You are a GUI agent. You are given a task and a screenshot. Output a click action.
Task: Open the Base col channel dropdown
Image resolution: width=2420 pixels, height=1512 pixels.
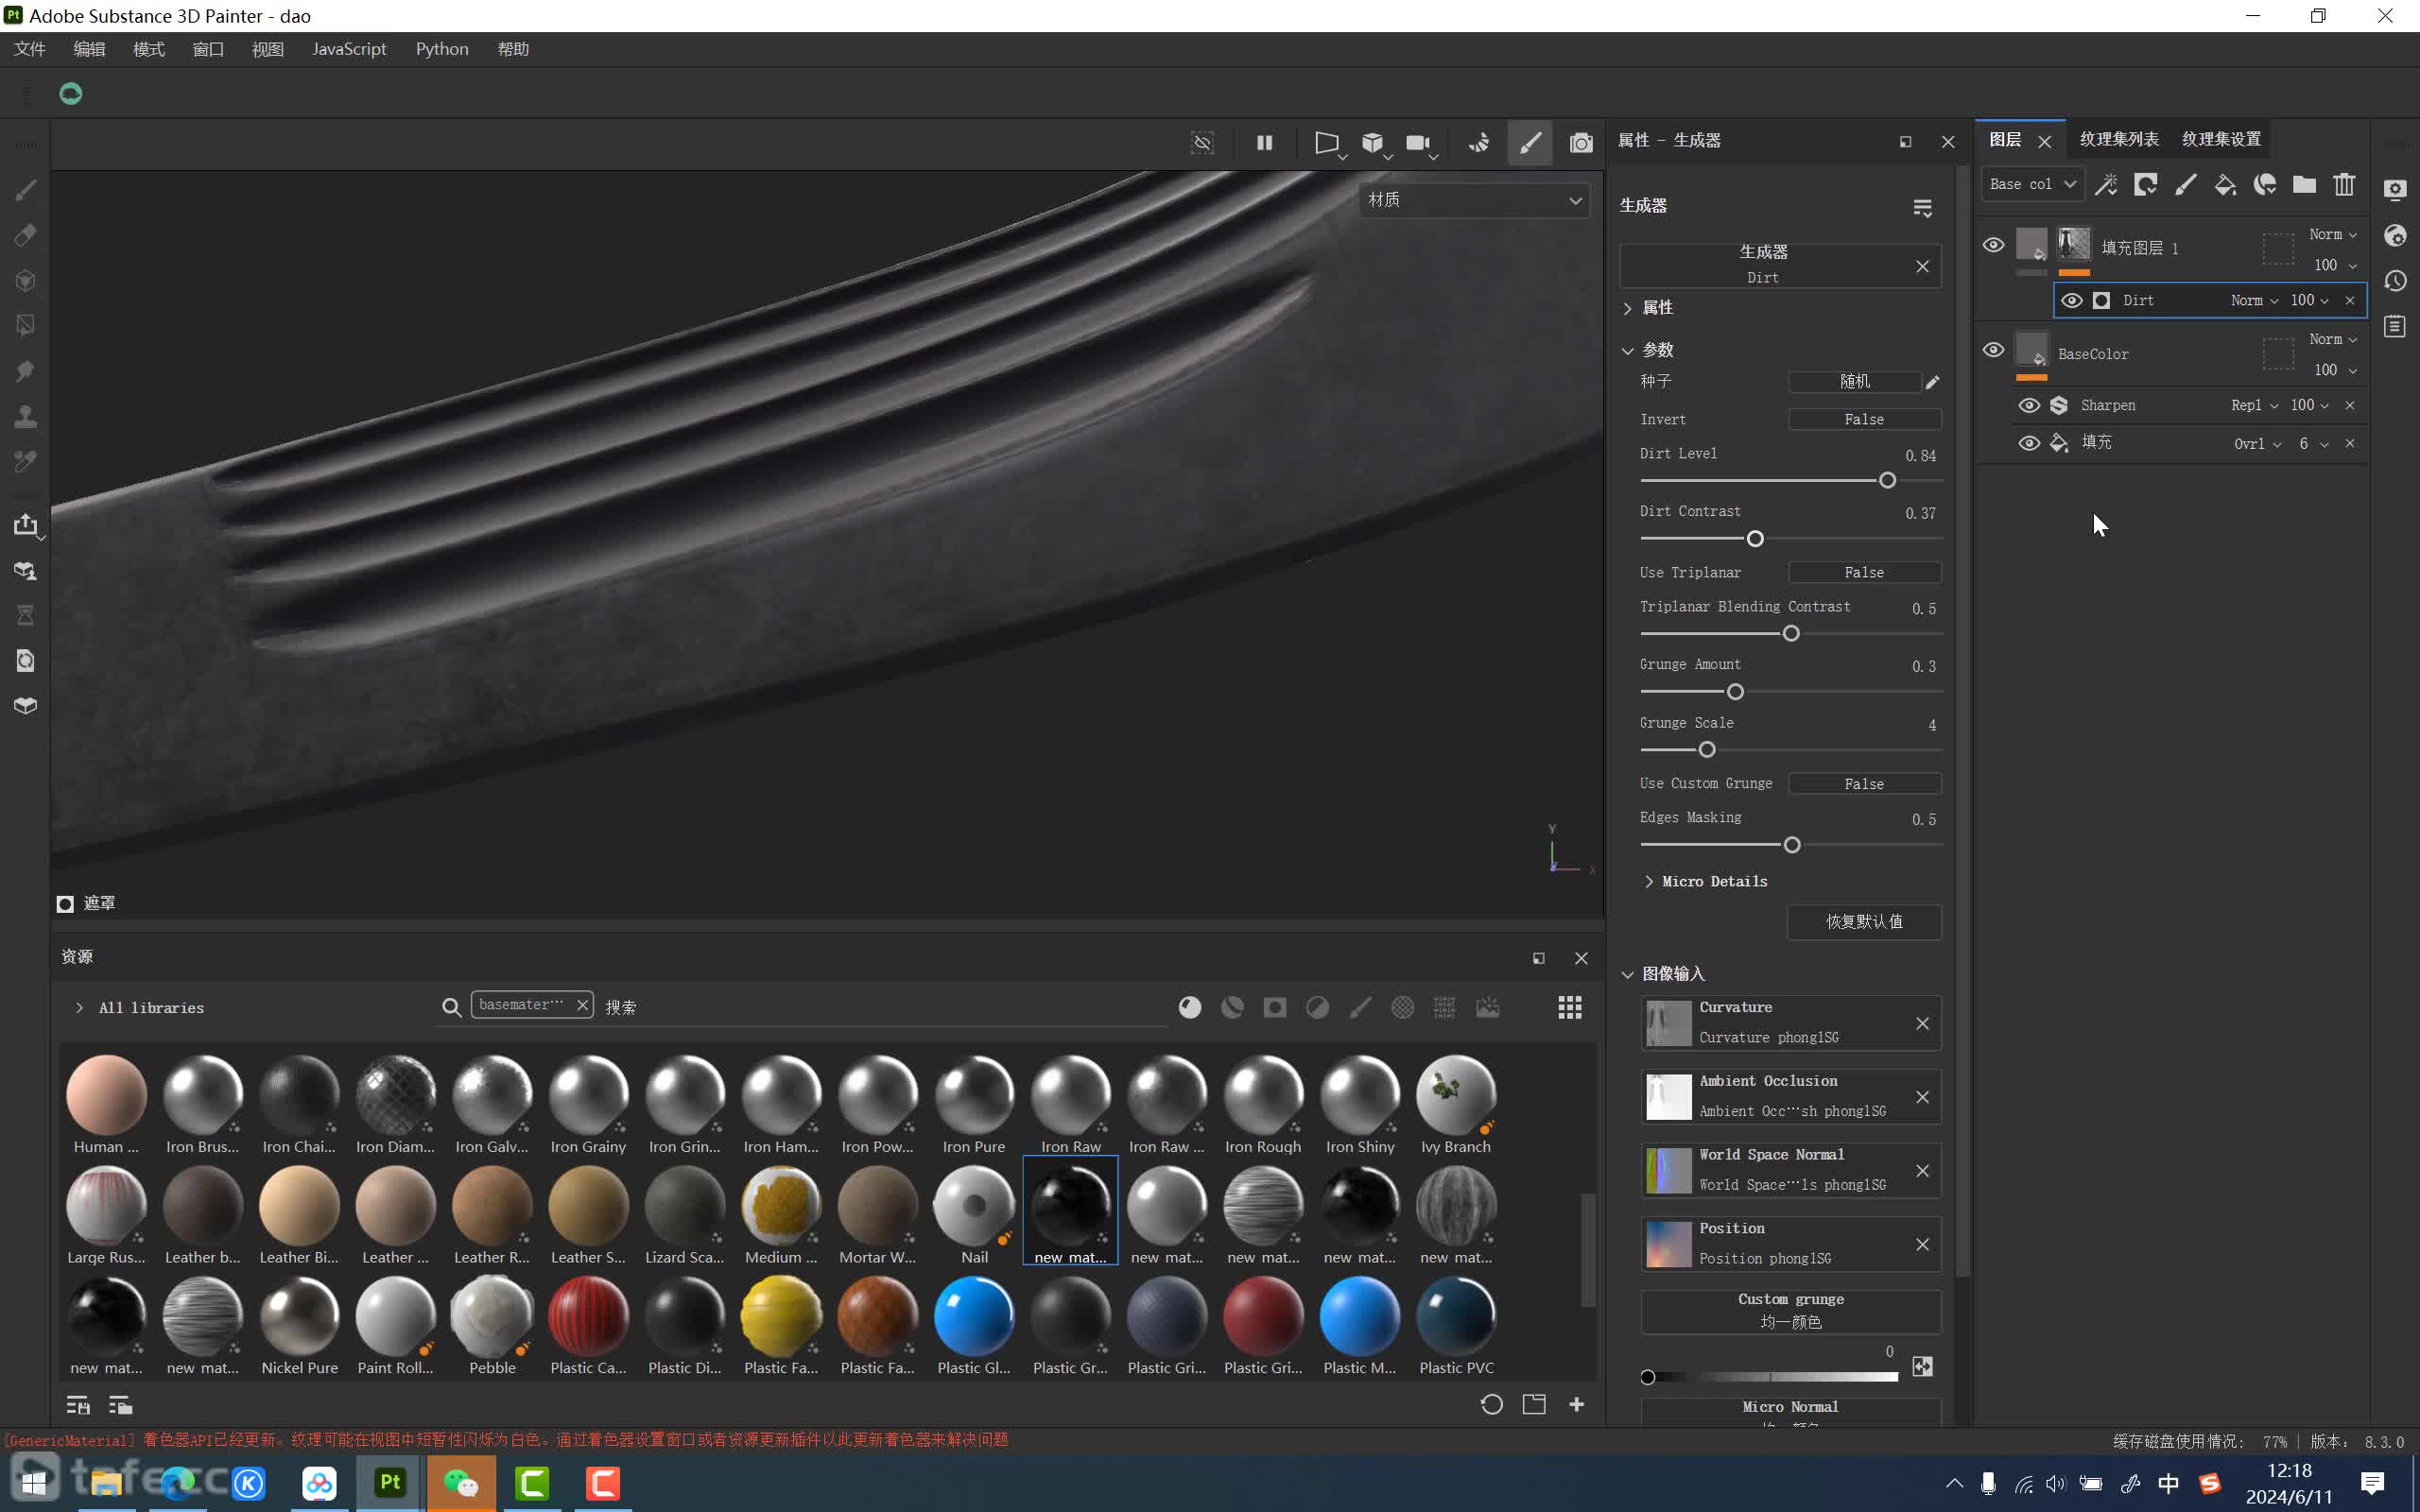(2032, 184)
